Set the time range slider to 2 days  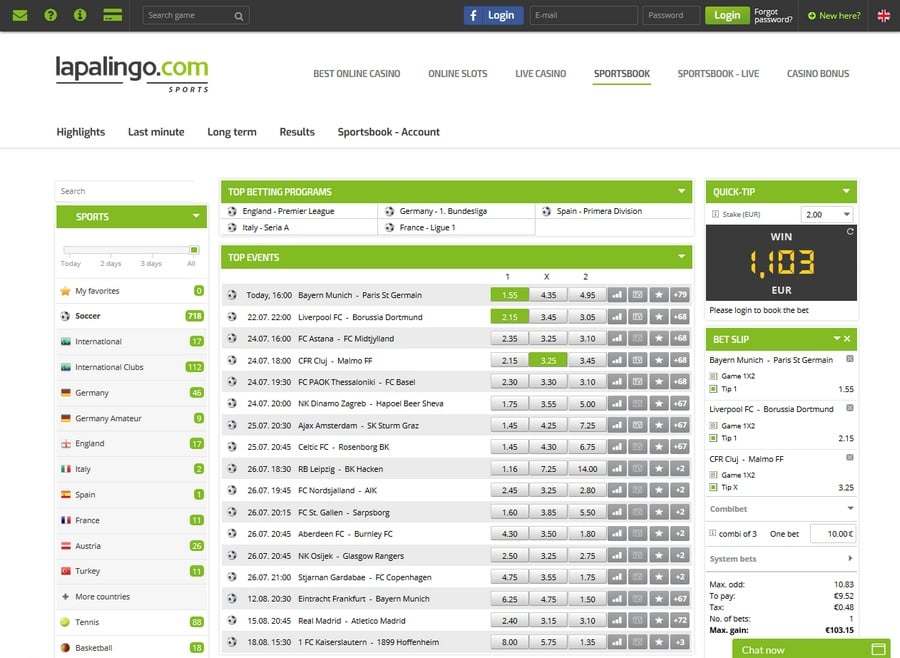tap(111, 264)
